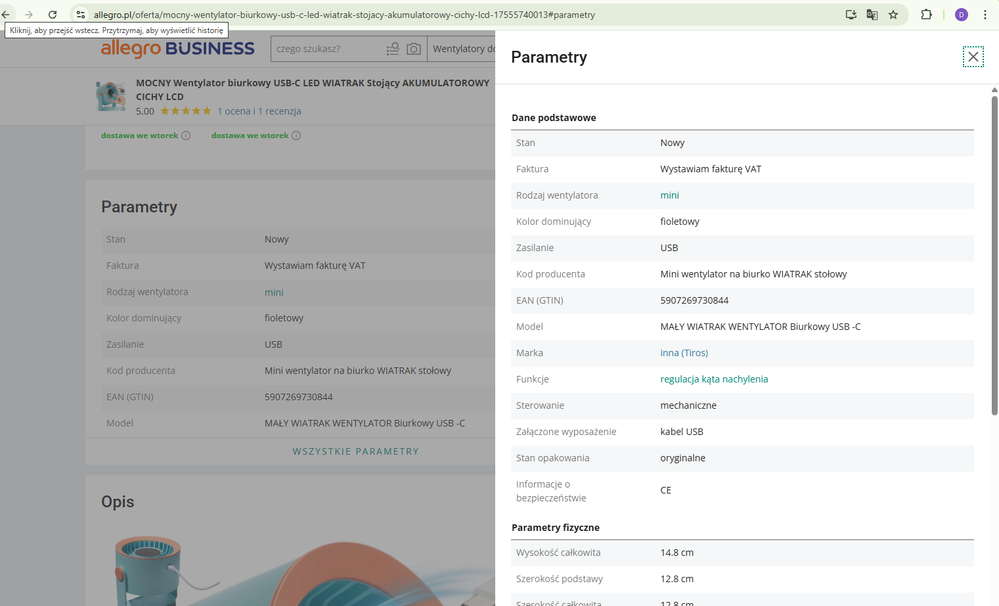This screenshot has height=606, width=999.
Task: Click the 'czego szukasz?' search field
Action: 325,49
